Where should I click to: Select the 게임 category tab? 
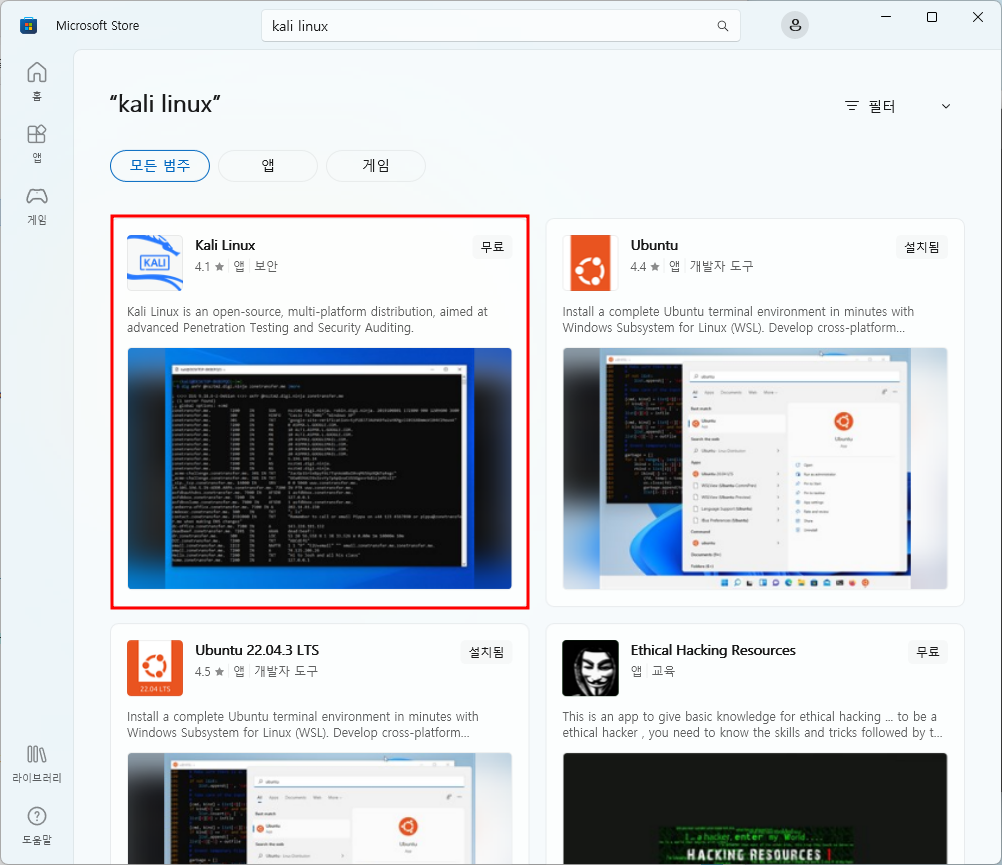pos(376,166)
